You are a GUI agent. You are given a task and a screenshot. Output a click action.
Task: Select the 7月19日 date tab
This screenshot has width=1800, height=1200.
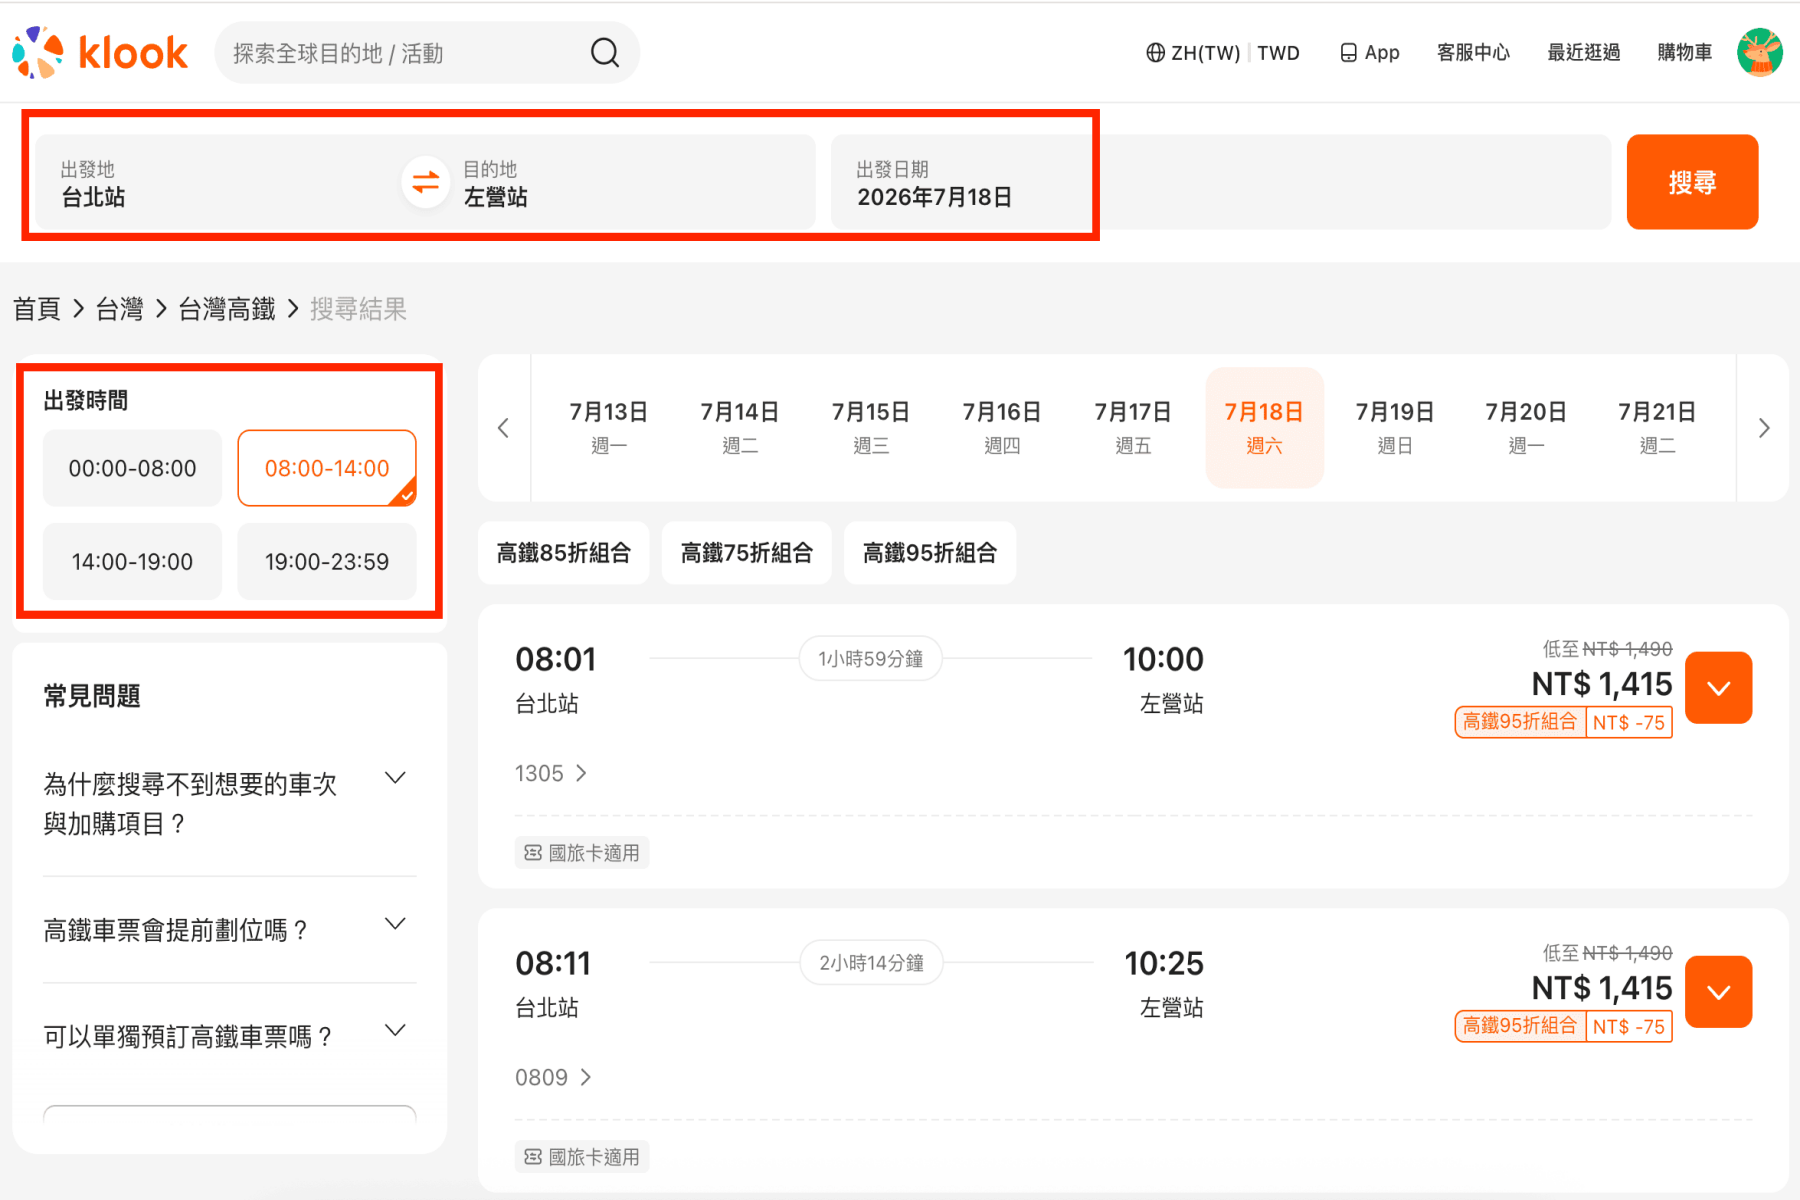coord(1395,428)
